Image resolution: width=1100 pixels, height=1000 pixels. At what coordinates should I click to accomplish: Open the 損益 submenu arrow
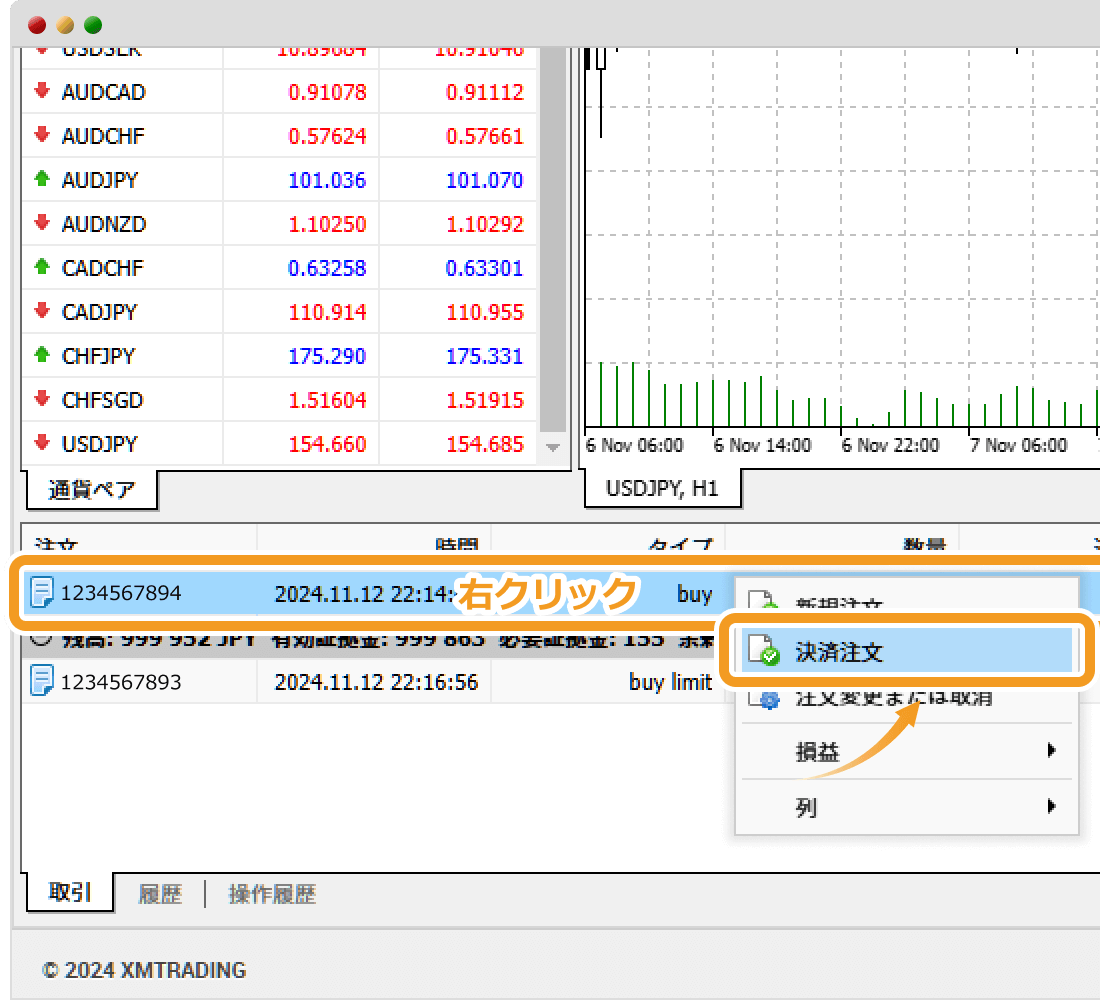(x=1052, y=750)
